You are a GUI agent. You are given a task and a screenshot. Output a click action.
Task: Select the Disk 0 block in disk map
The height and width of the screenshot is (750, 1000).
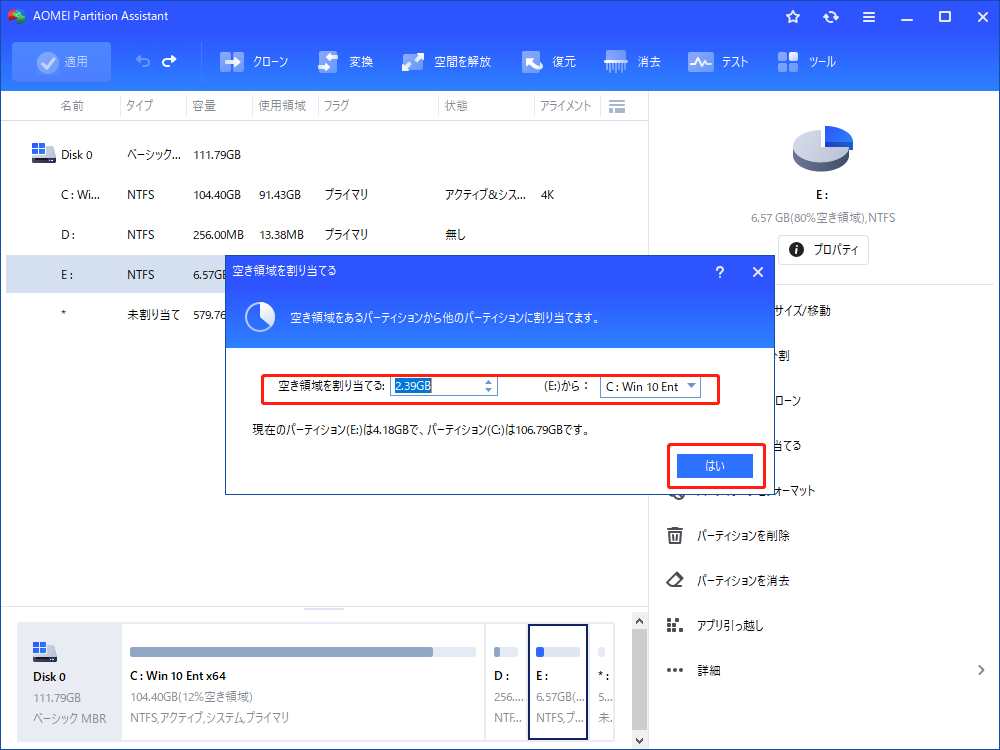pyautogui.click(x=69, y=682)
